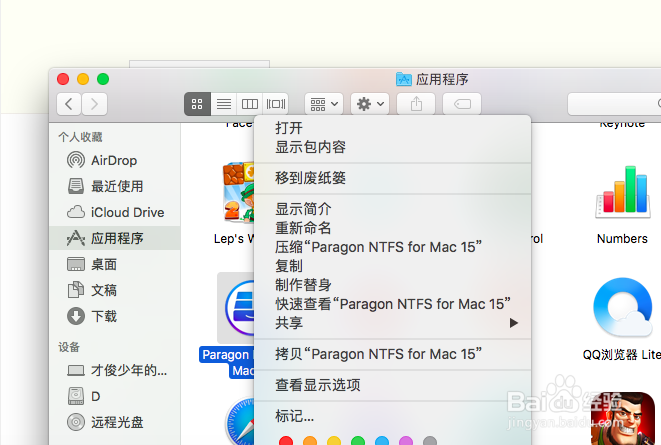Open iCloud Drive in the sidebar

coord(115,212)
